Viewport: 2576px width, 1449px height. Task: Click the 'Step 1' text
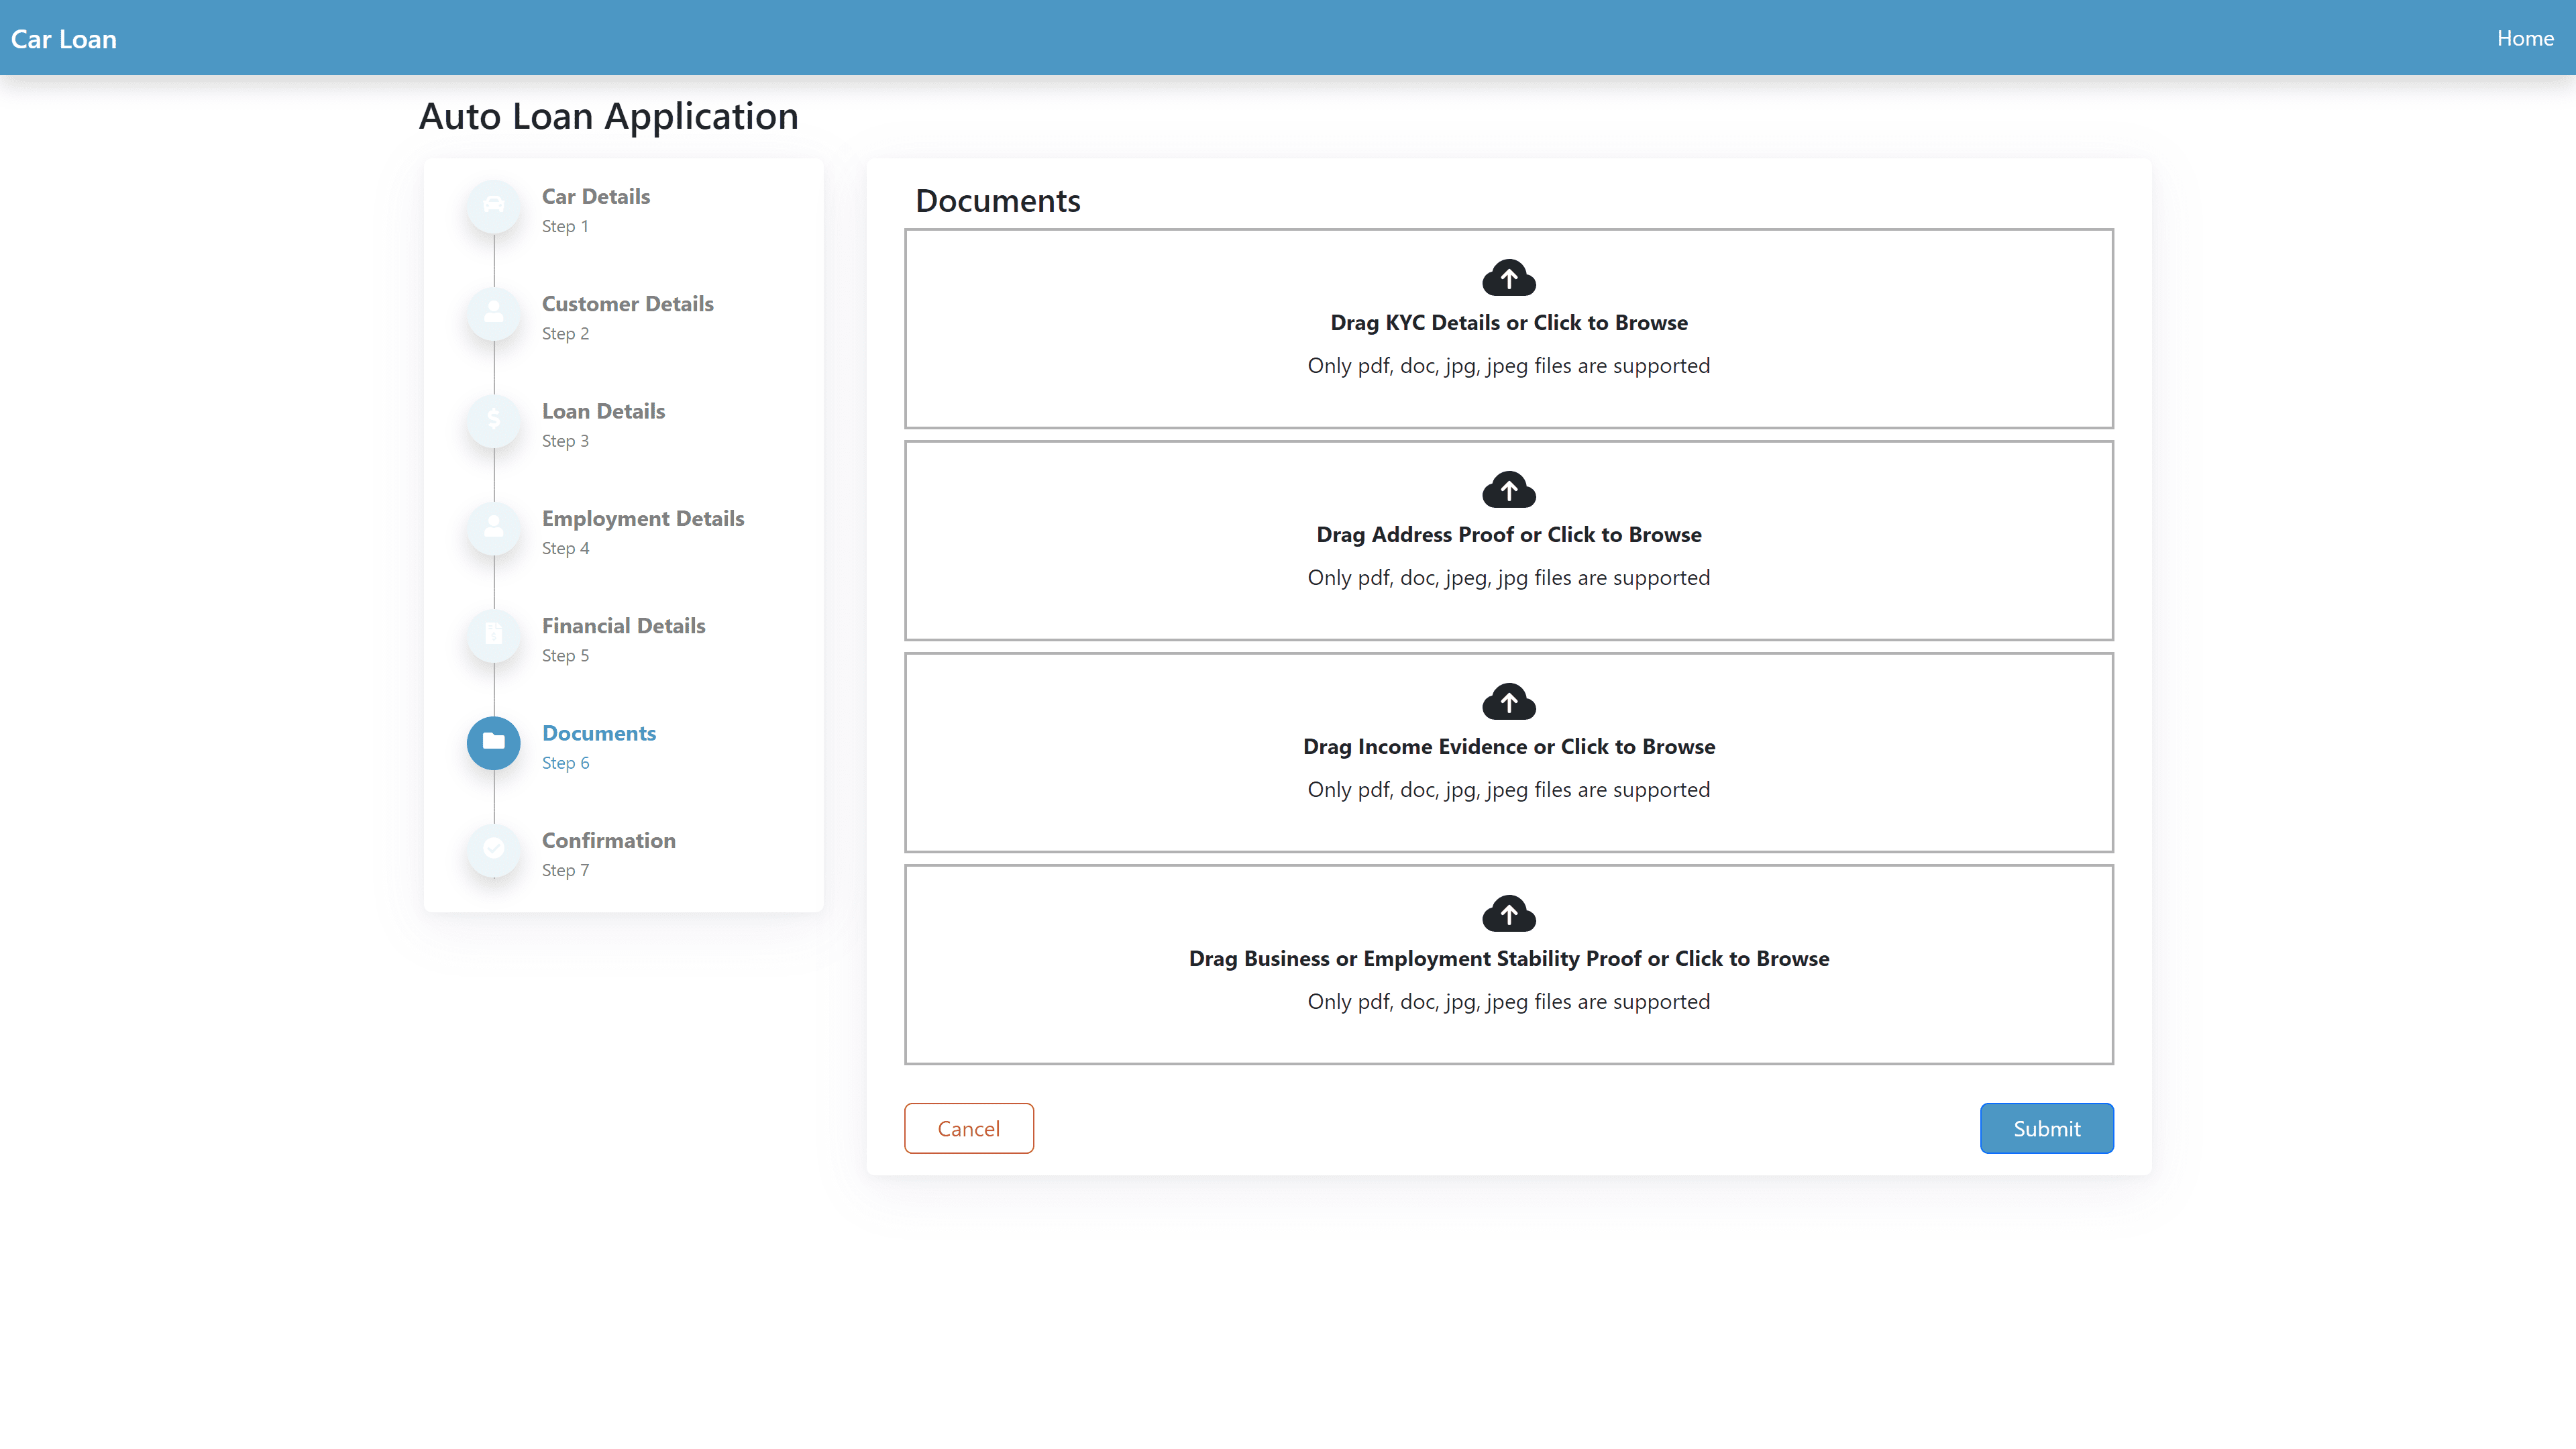point(565,226)
